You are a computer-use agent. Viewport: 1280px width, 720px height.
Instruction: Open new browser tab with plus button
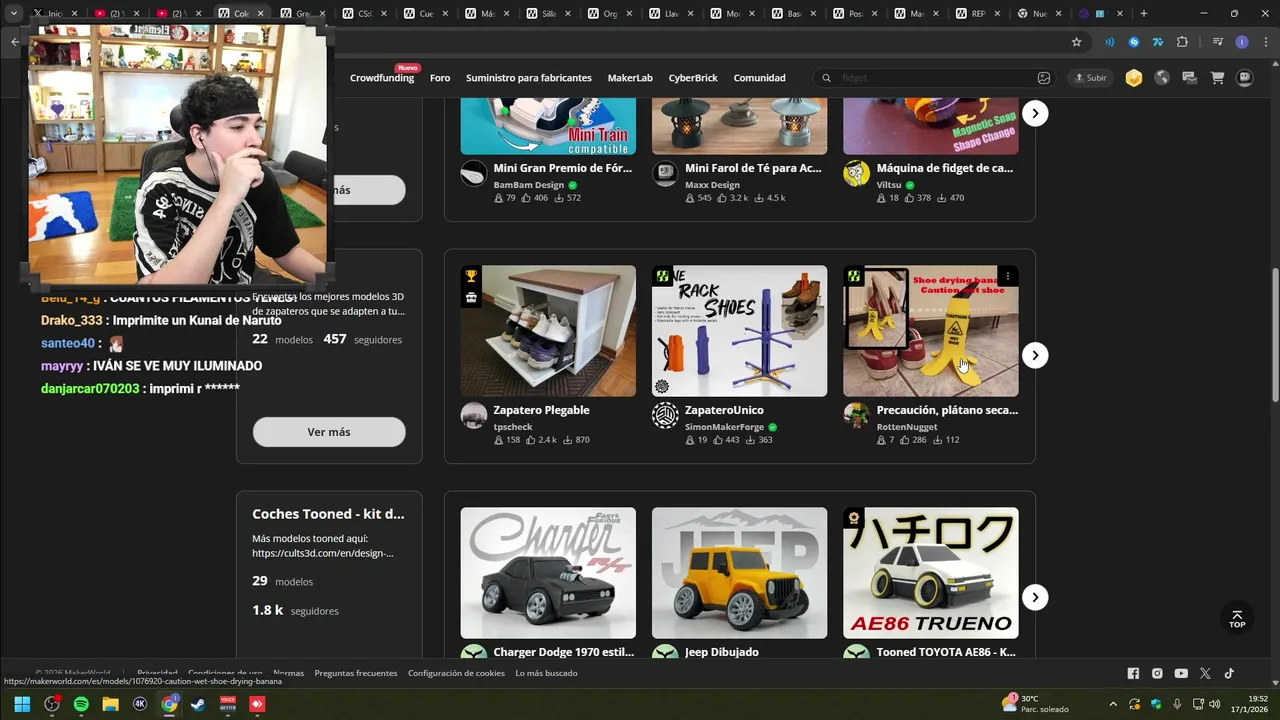point(1143,13)
